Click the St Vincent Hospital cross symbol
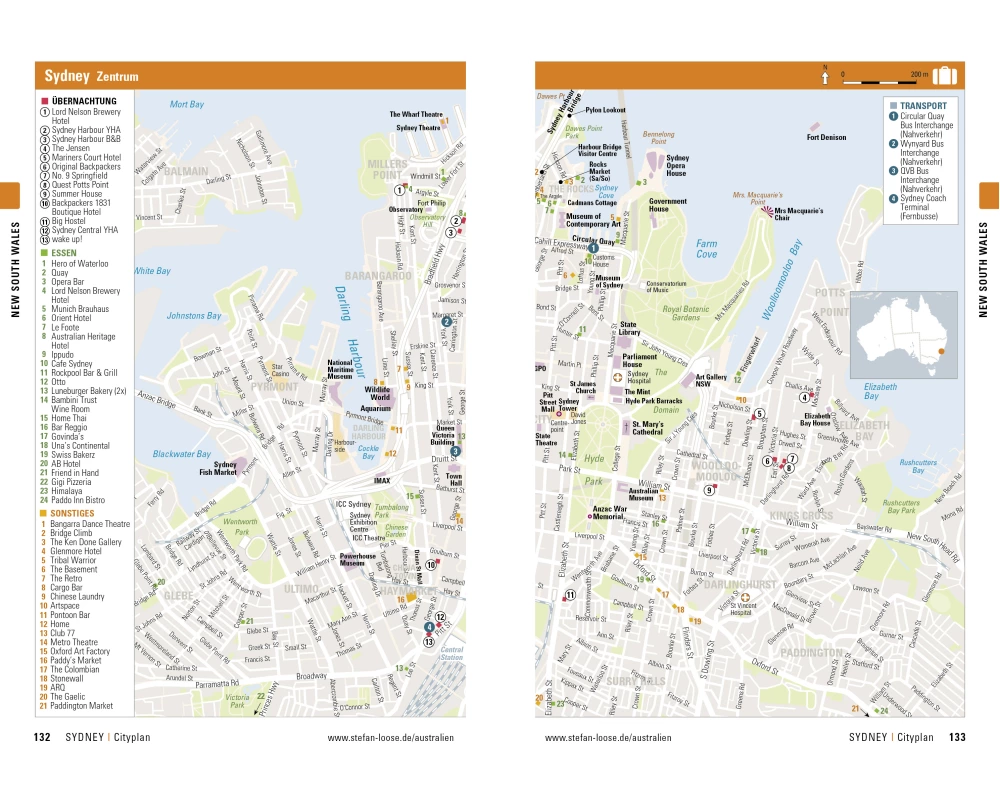The image size is (1000, 800). pos(744,597)
